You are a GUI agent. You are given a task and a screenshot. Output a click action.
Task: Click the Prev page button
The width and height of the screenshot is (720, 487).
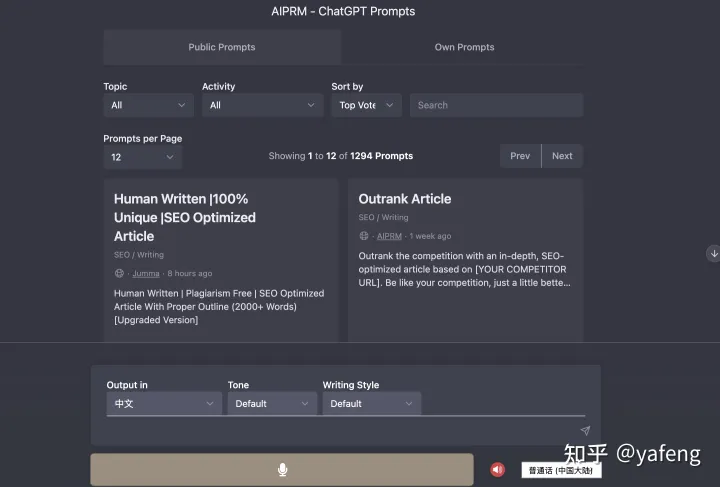tap(520, 156)
